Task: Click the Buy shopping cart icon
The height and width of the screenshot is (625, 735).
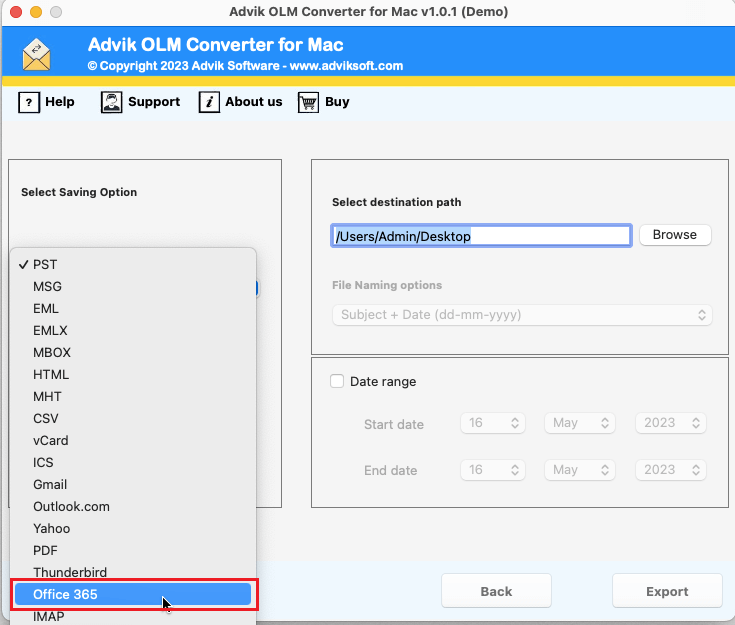Action: coord(308,102)
